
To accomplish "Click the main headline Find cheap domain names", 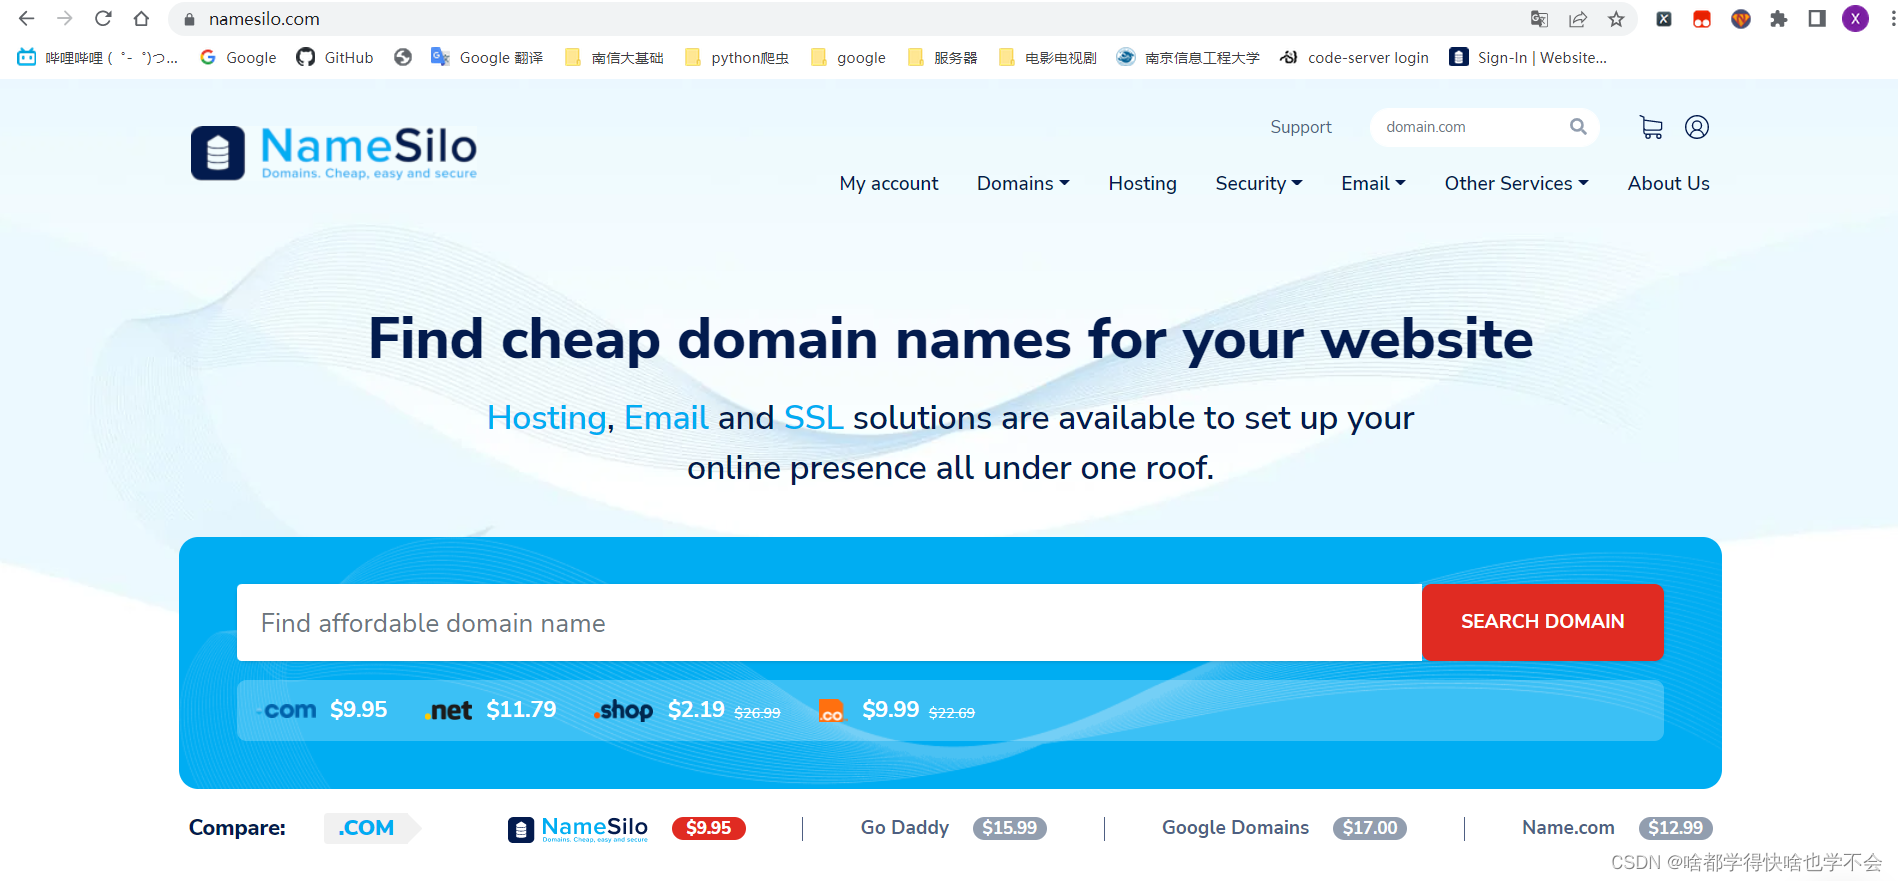I will click(x=950, y=339).
